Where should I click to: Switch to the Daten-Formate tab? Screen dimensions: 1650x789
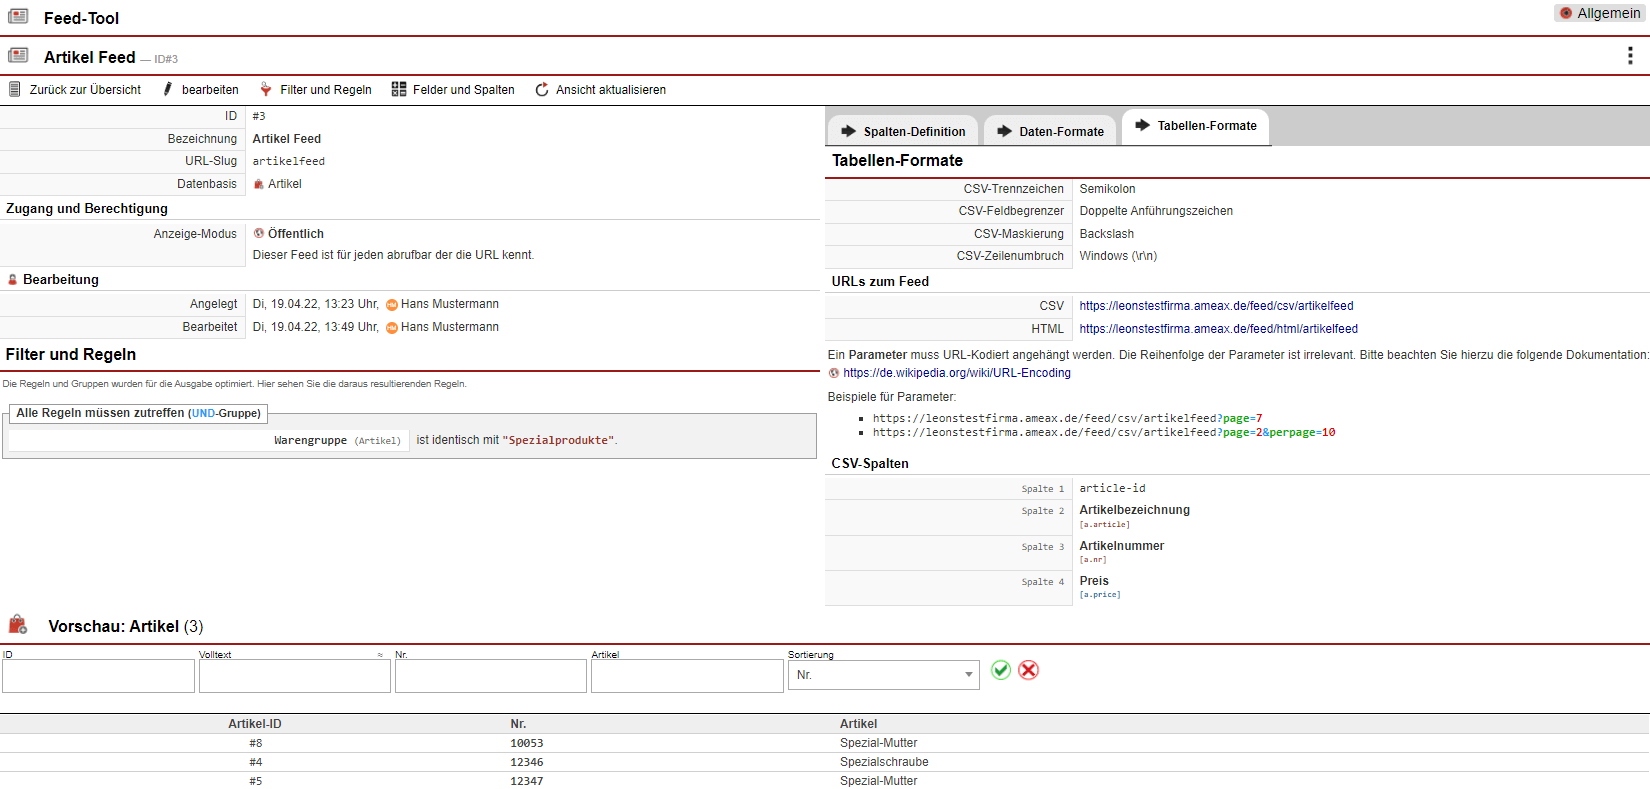pyautogui.click(x=1049, y=131)
